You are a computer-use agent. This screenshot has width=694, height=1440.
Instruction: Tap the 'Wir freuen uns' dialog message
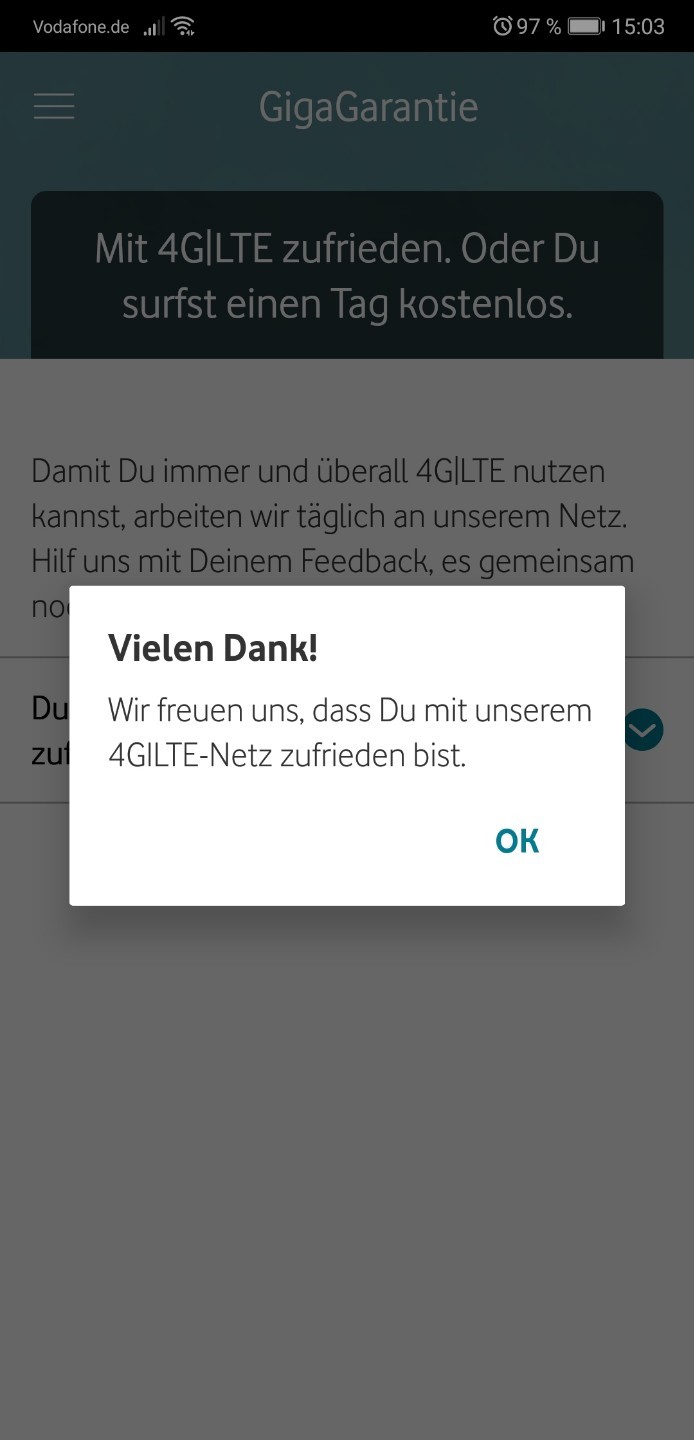(x=350, y=733)
